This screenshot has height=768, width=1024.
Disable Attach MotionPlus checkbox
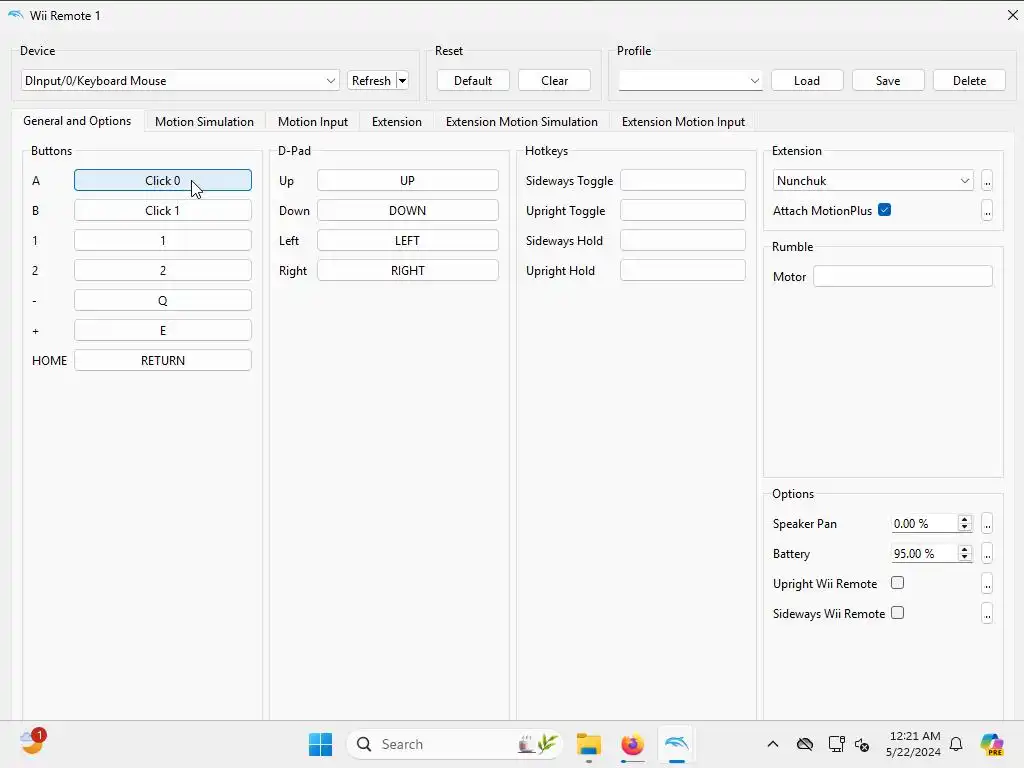[x=884, y=210]
